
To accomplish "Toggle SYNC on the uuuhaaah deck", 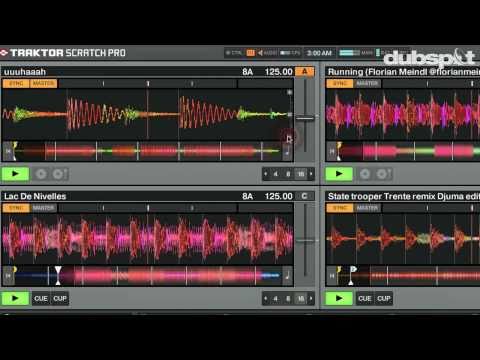I will coord(16,83).
